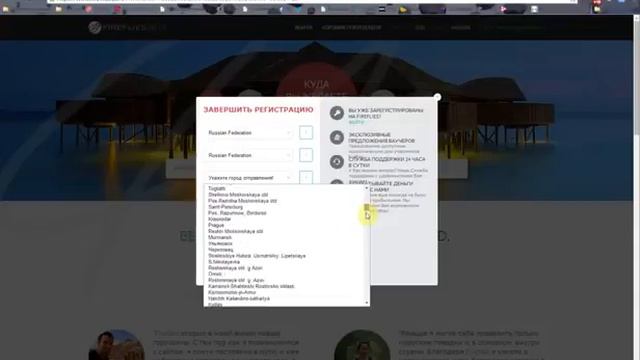This screenshot has width=640, height=360.
Task: Click the green 'войти' login link
Action: point(356,122)
